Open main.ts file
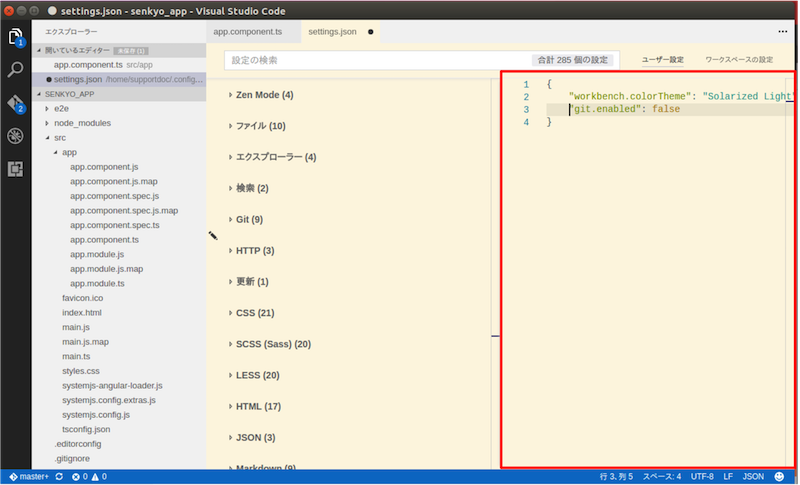Screen dimensions: 800x485 point(76,356)
